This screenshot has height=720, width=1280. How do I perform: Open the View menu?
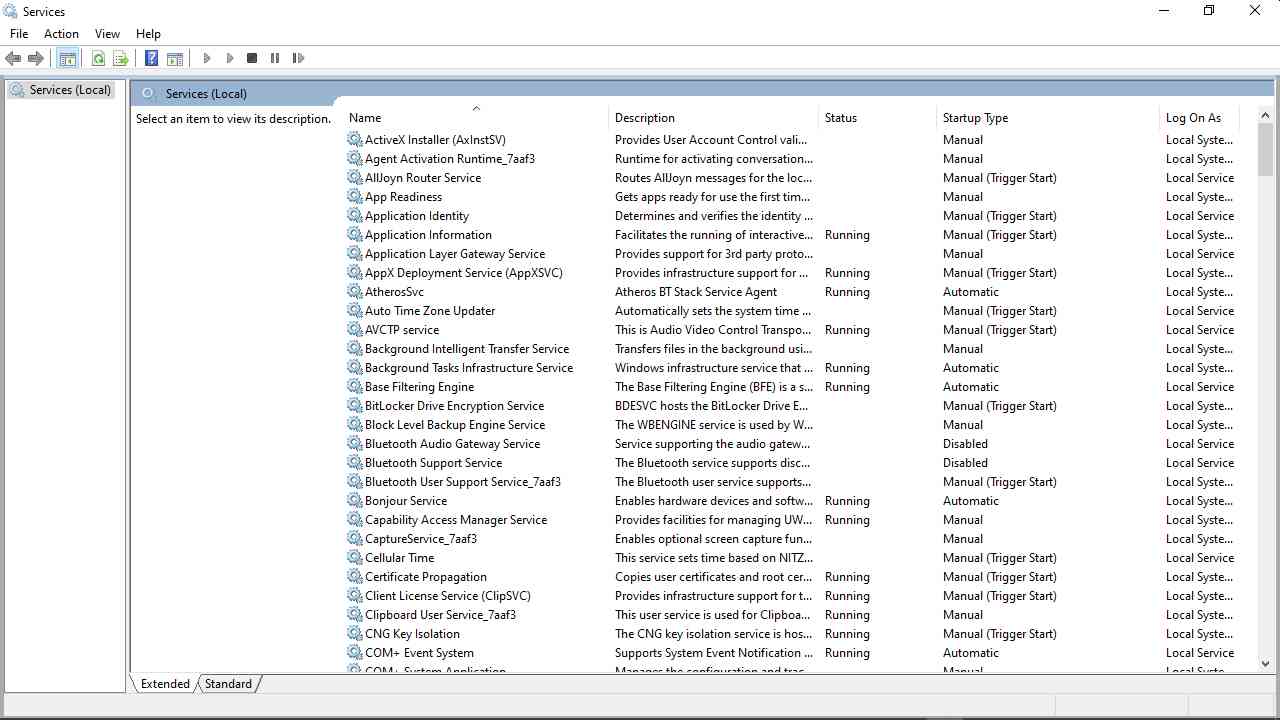pyautogui.click(x=107, y=34)
